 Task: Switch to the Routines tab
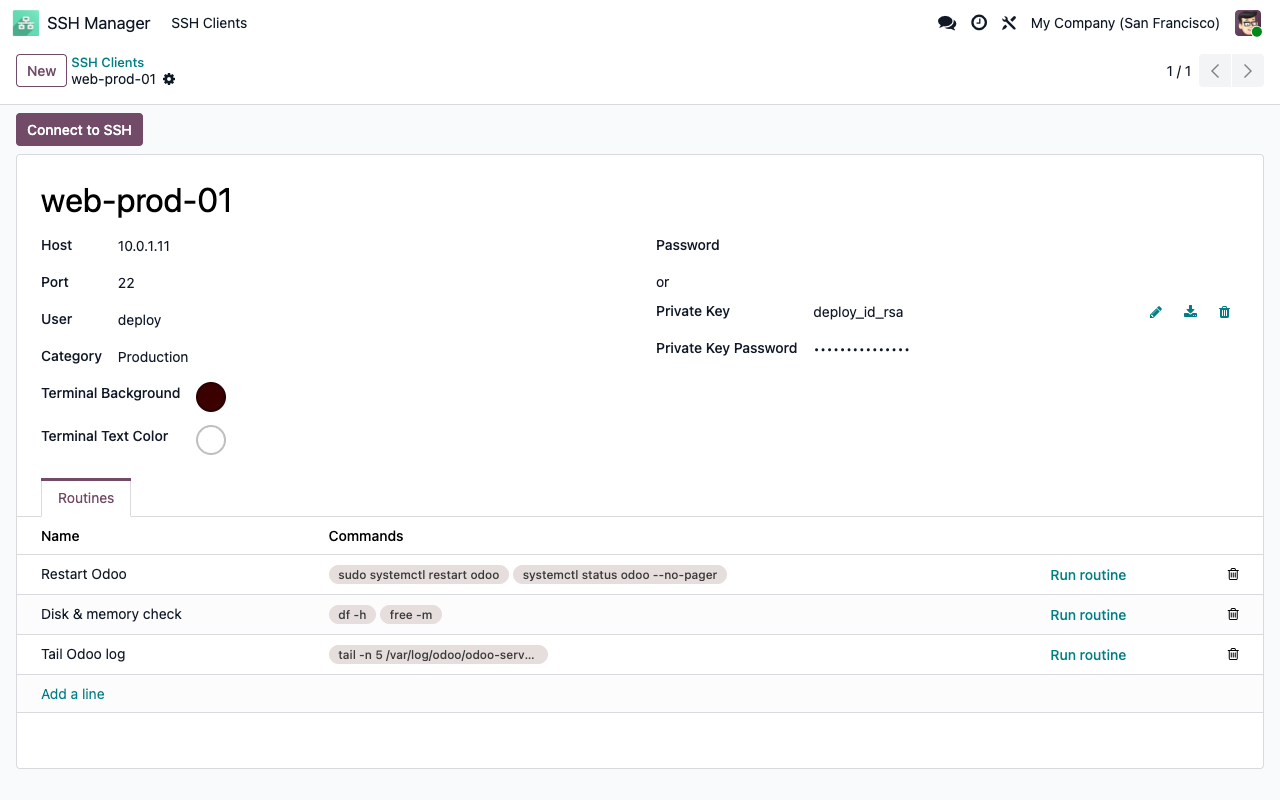(86, 498)
